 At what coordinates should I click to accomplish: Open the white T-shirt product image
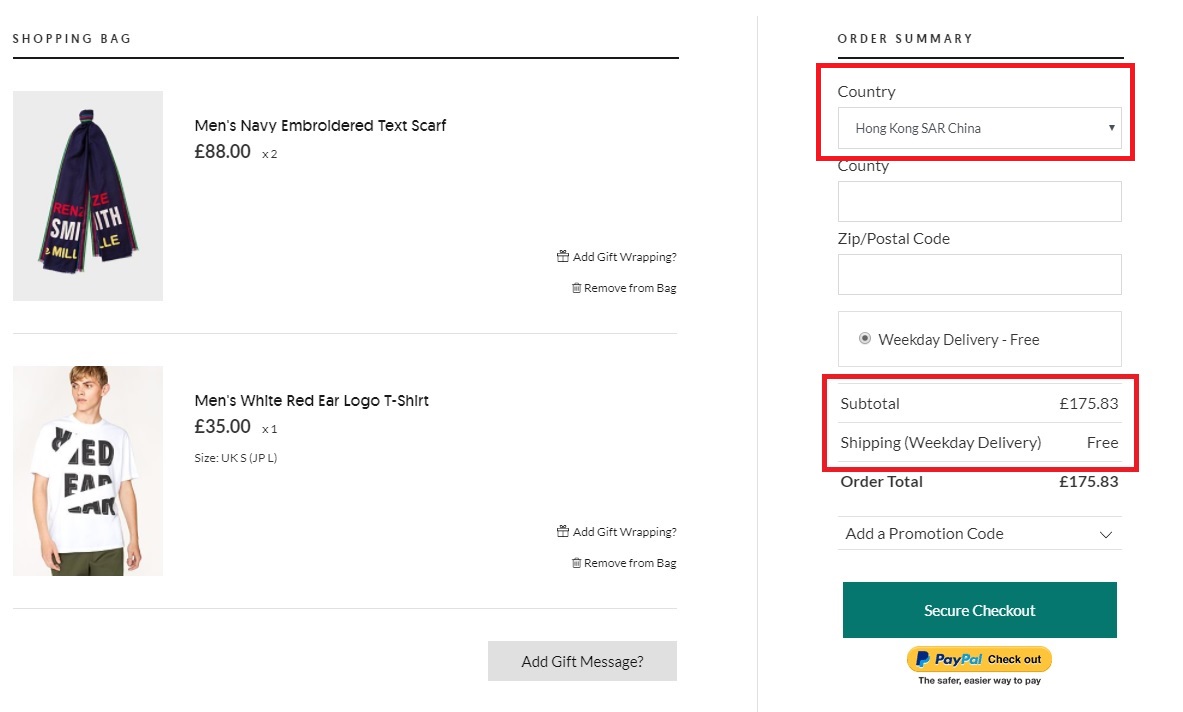coord(88,471)
